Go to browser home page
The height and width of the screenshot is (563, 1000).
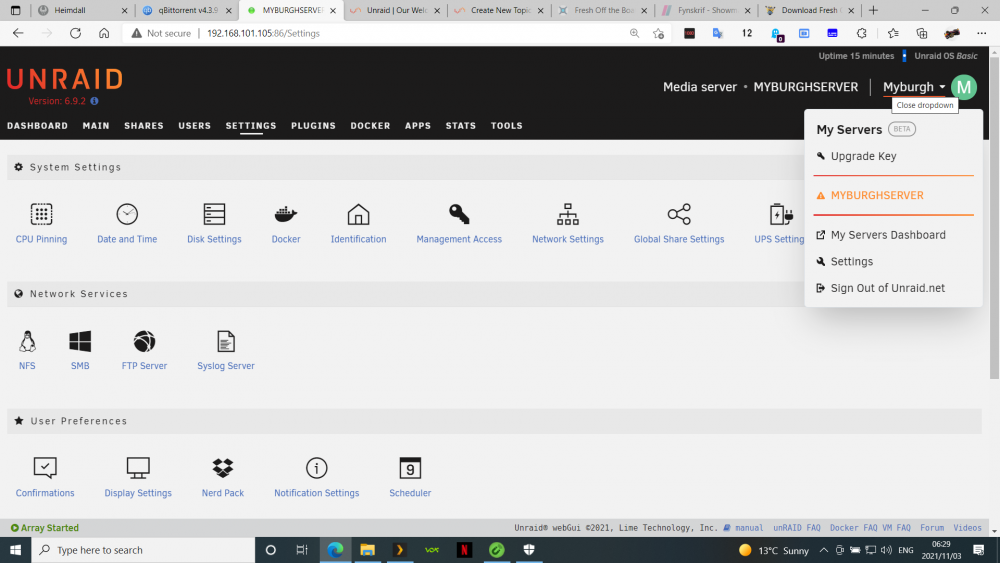pyautogui.click(x=104, y=33)
